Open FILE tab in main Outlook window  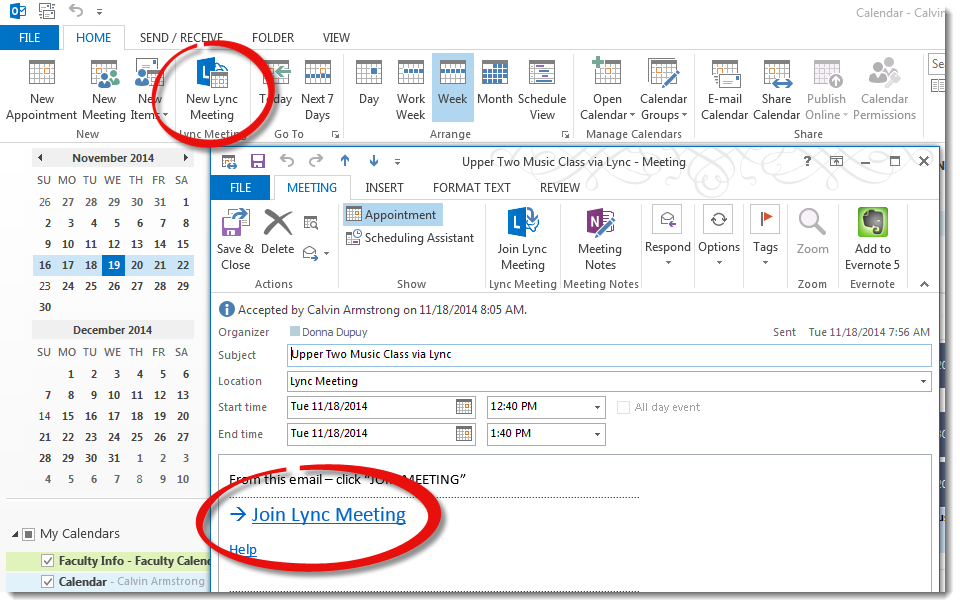[29, 37]
